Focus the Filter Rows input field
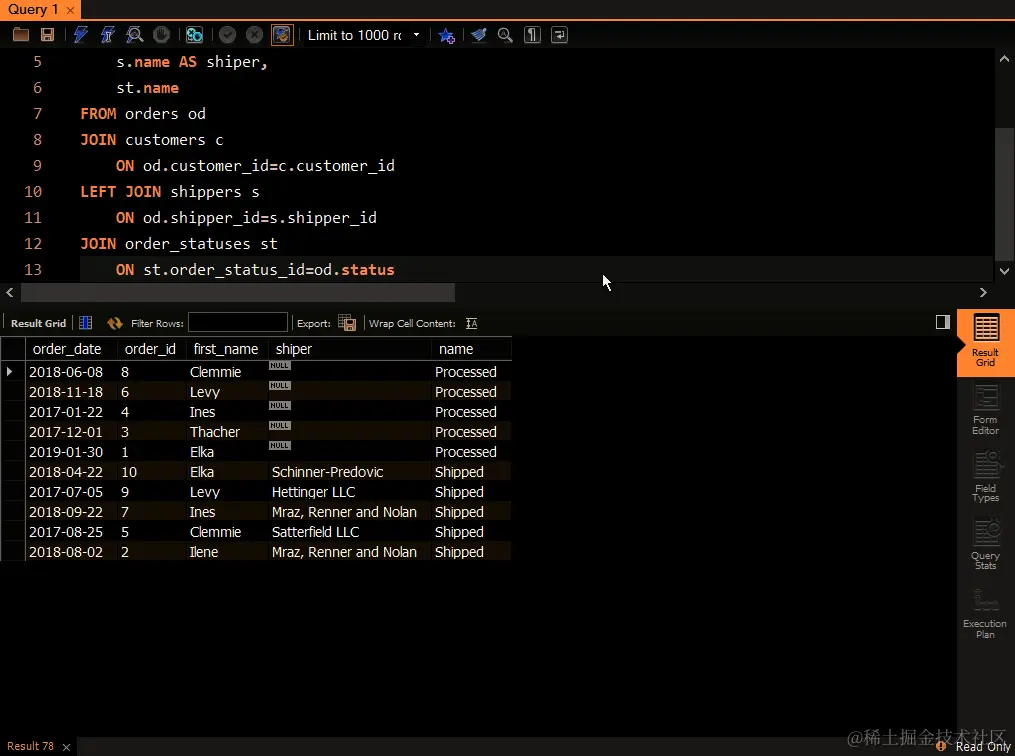1015x756 pixels. click(x=238, y=322)
